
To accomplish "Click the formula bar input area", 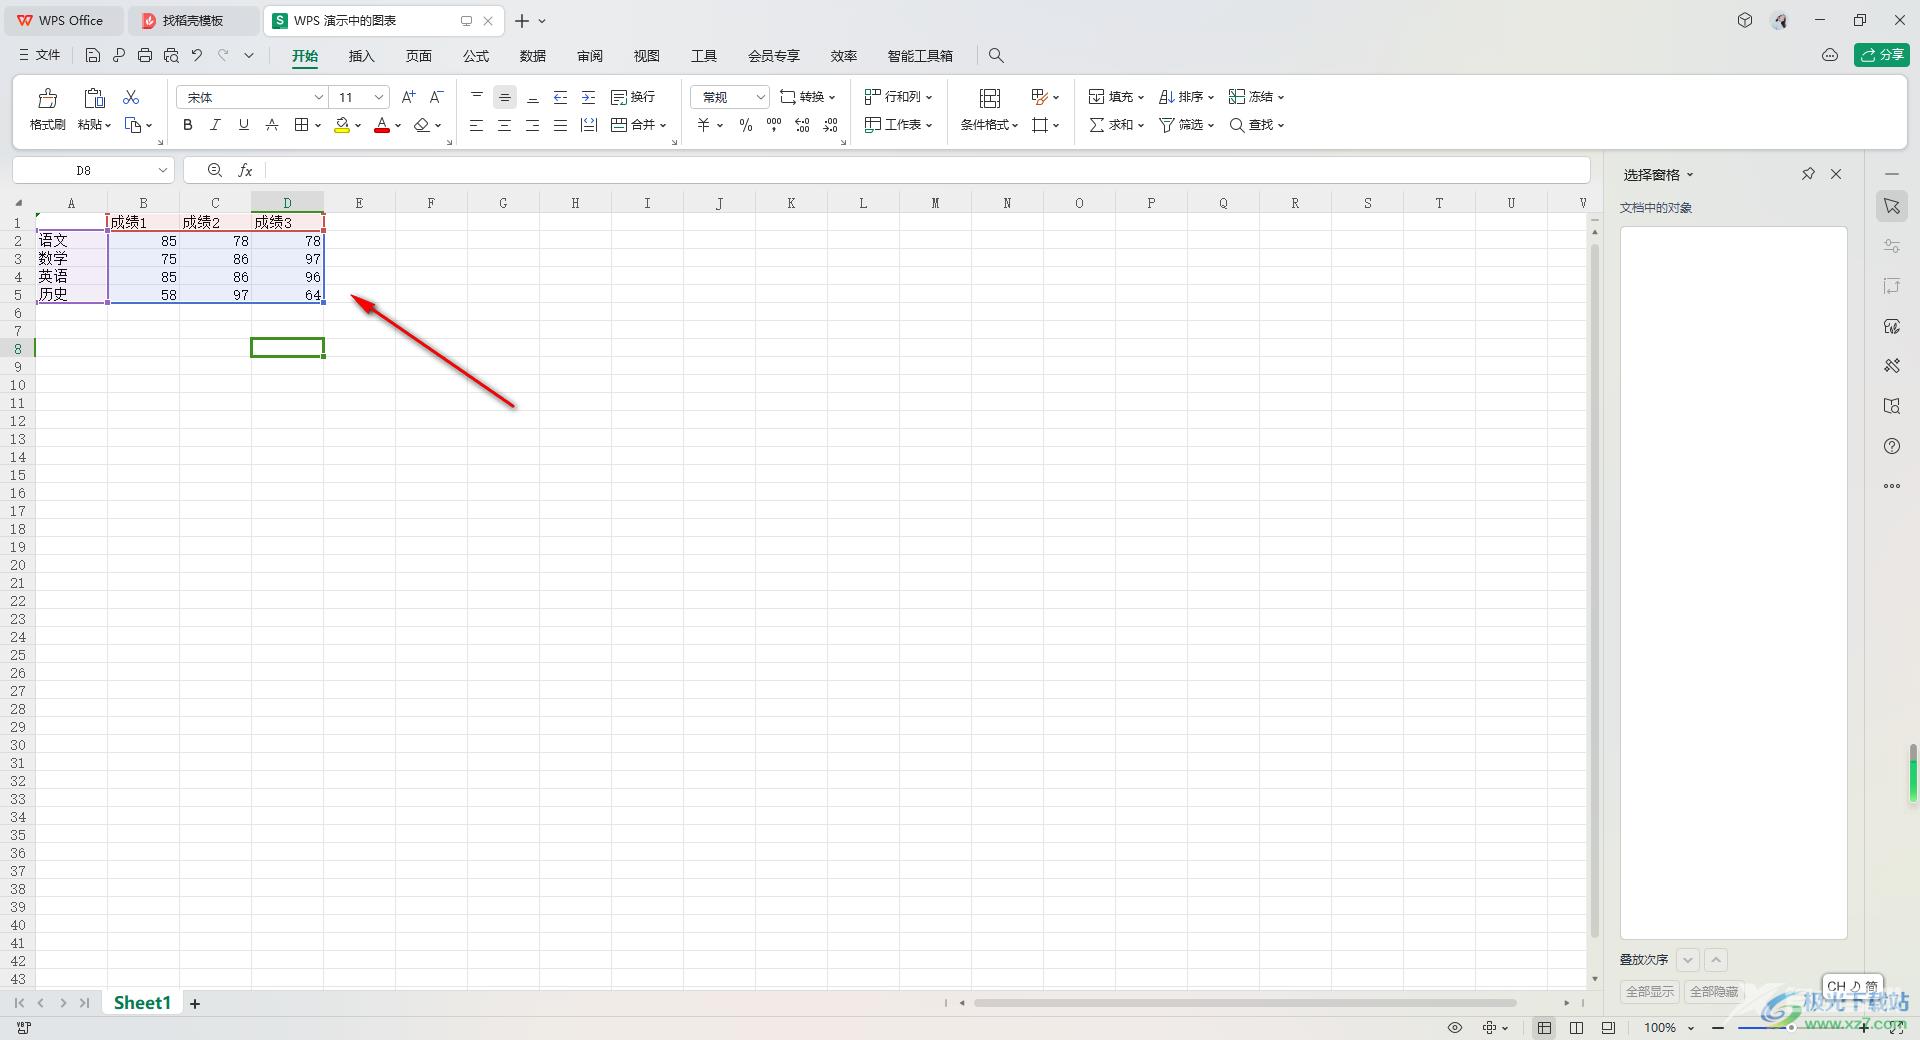I will tap(926, 171).
